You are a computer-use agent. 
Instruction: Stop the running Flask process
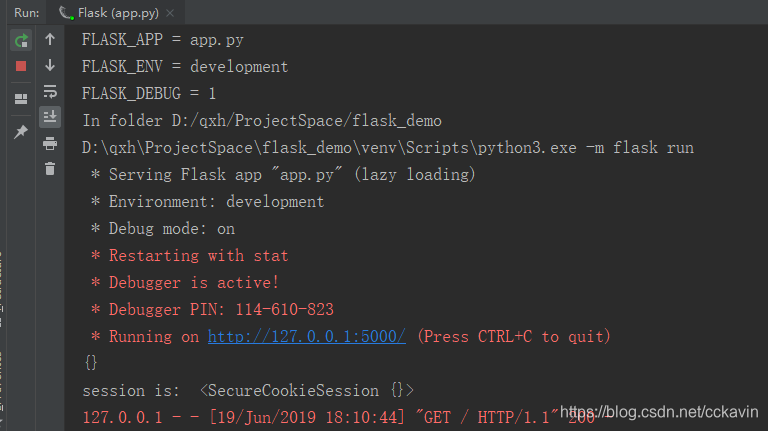(21, 66)
